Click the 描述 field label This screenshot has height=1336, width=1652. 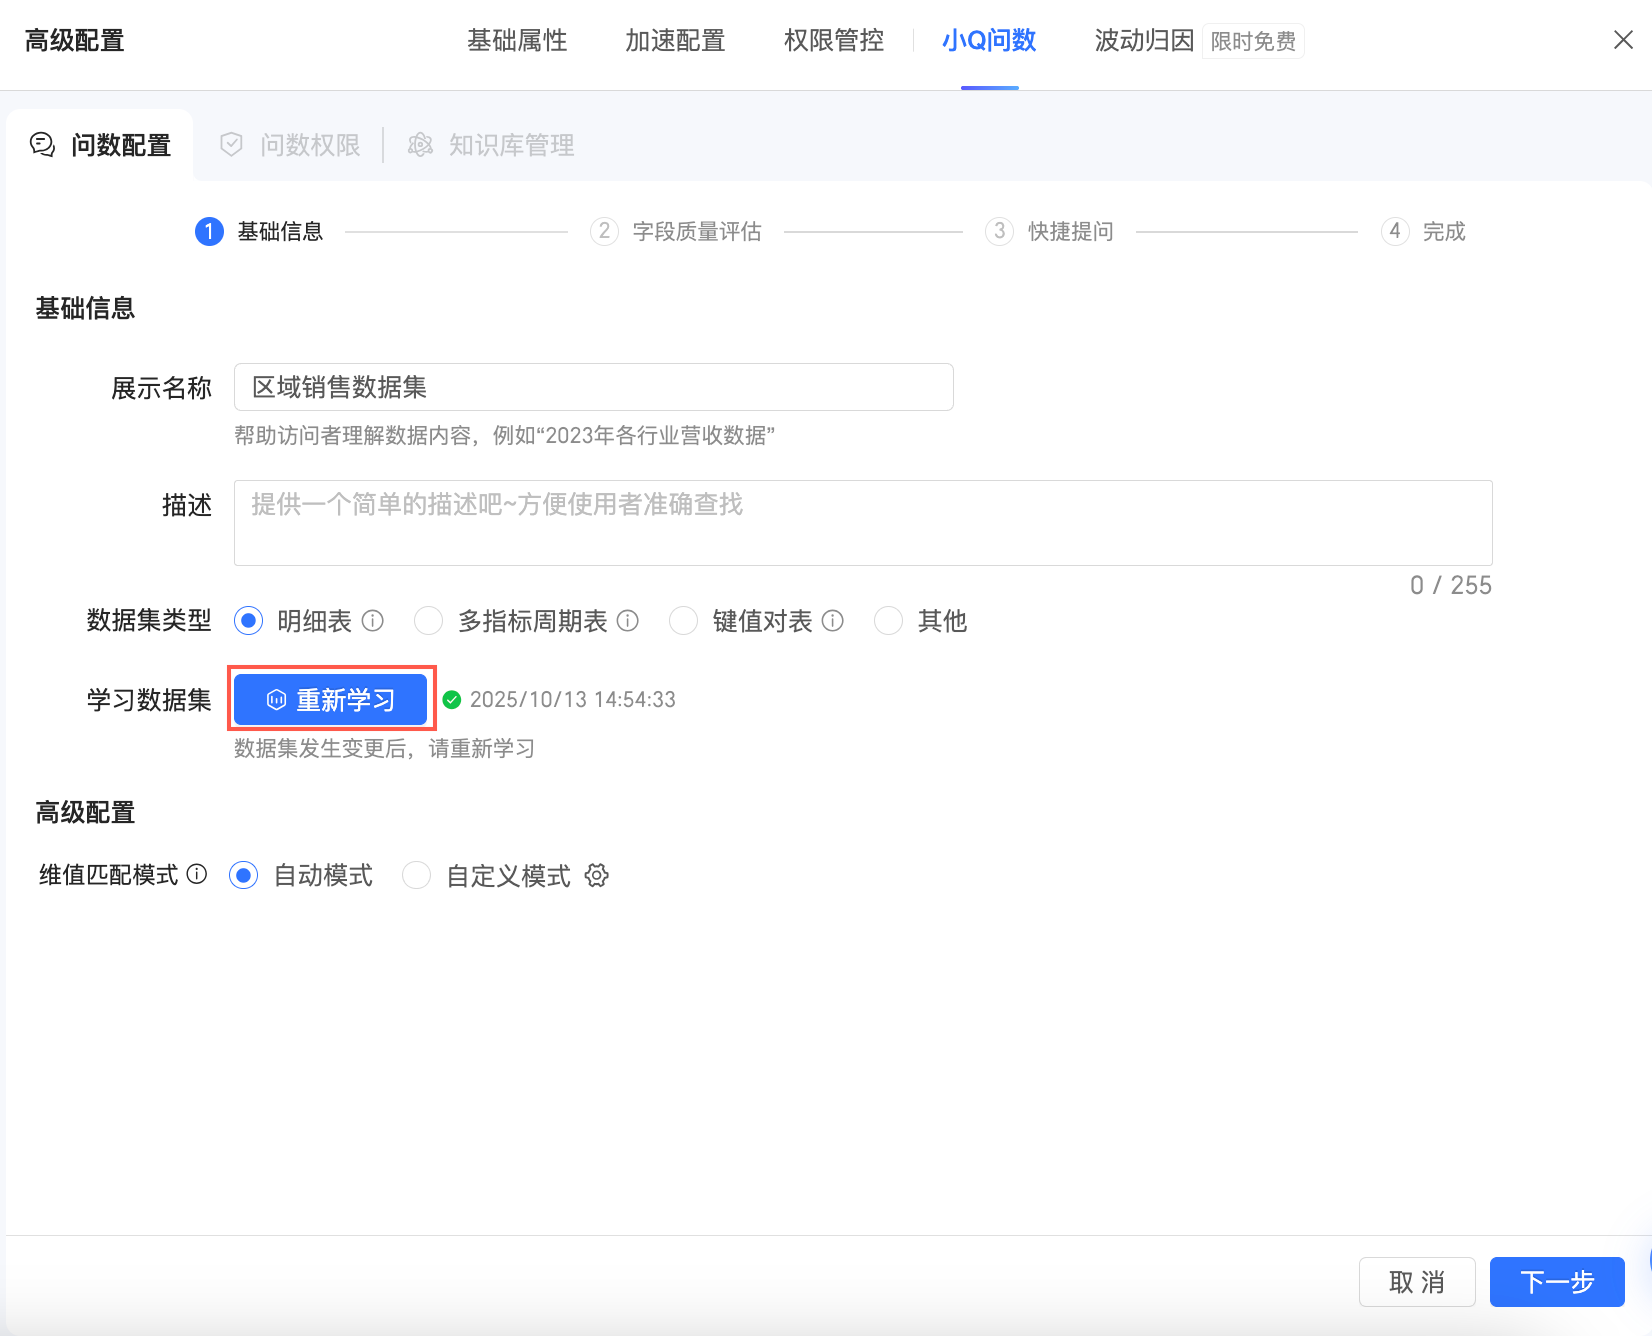tap(187, 505)
